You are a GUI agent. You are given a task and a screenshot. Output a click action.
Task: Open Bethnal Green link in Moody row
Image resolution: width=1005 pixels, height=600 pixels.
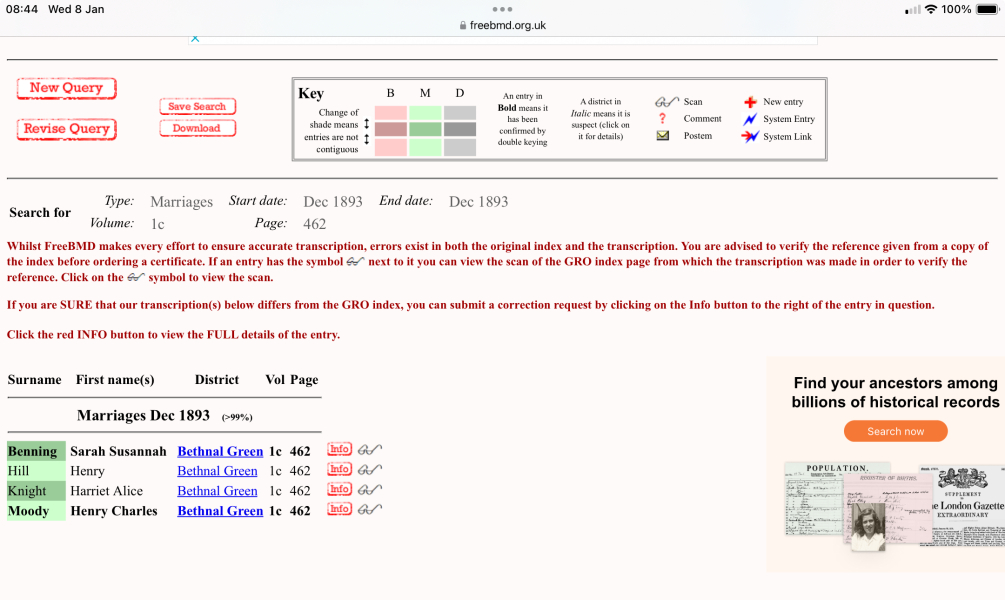pos(220,511)
